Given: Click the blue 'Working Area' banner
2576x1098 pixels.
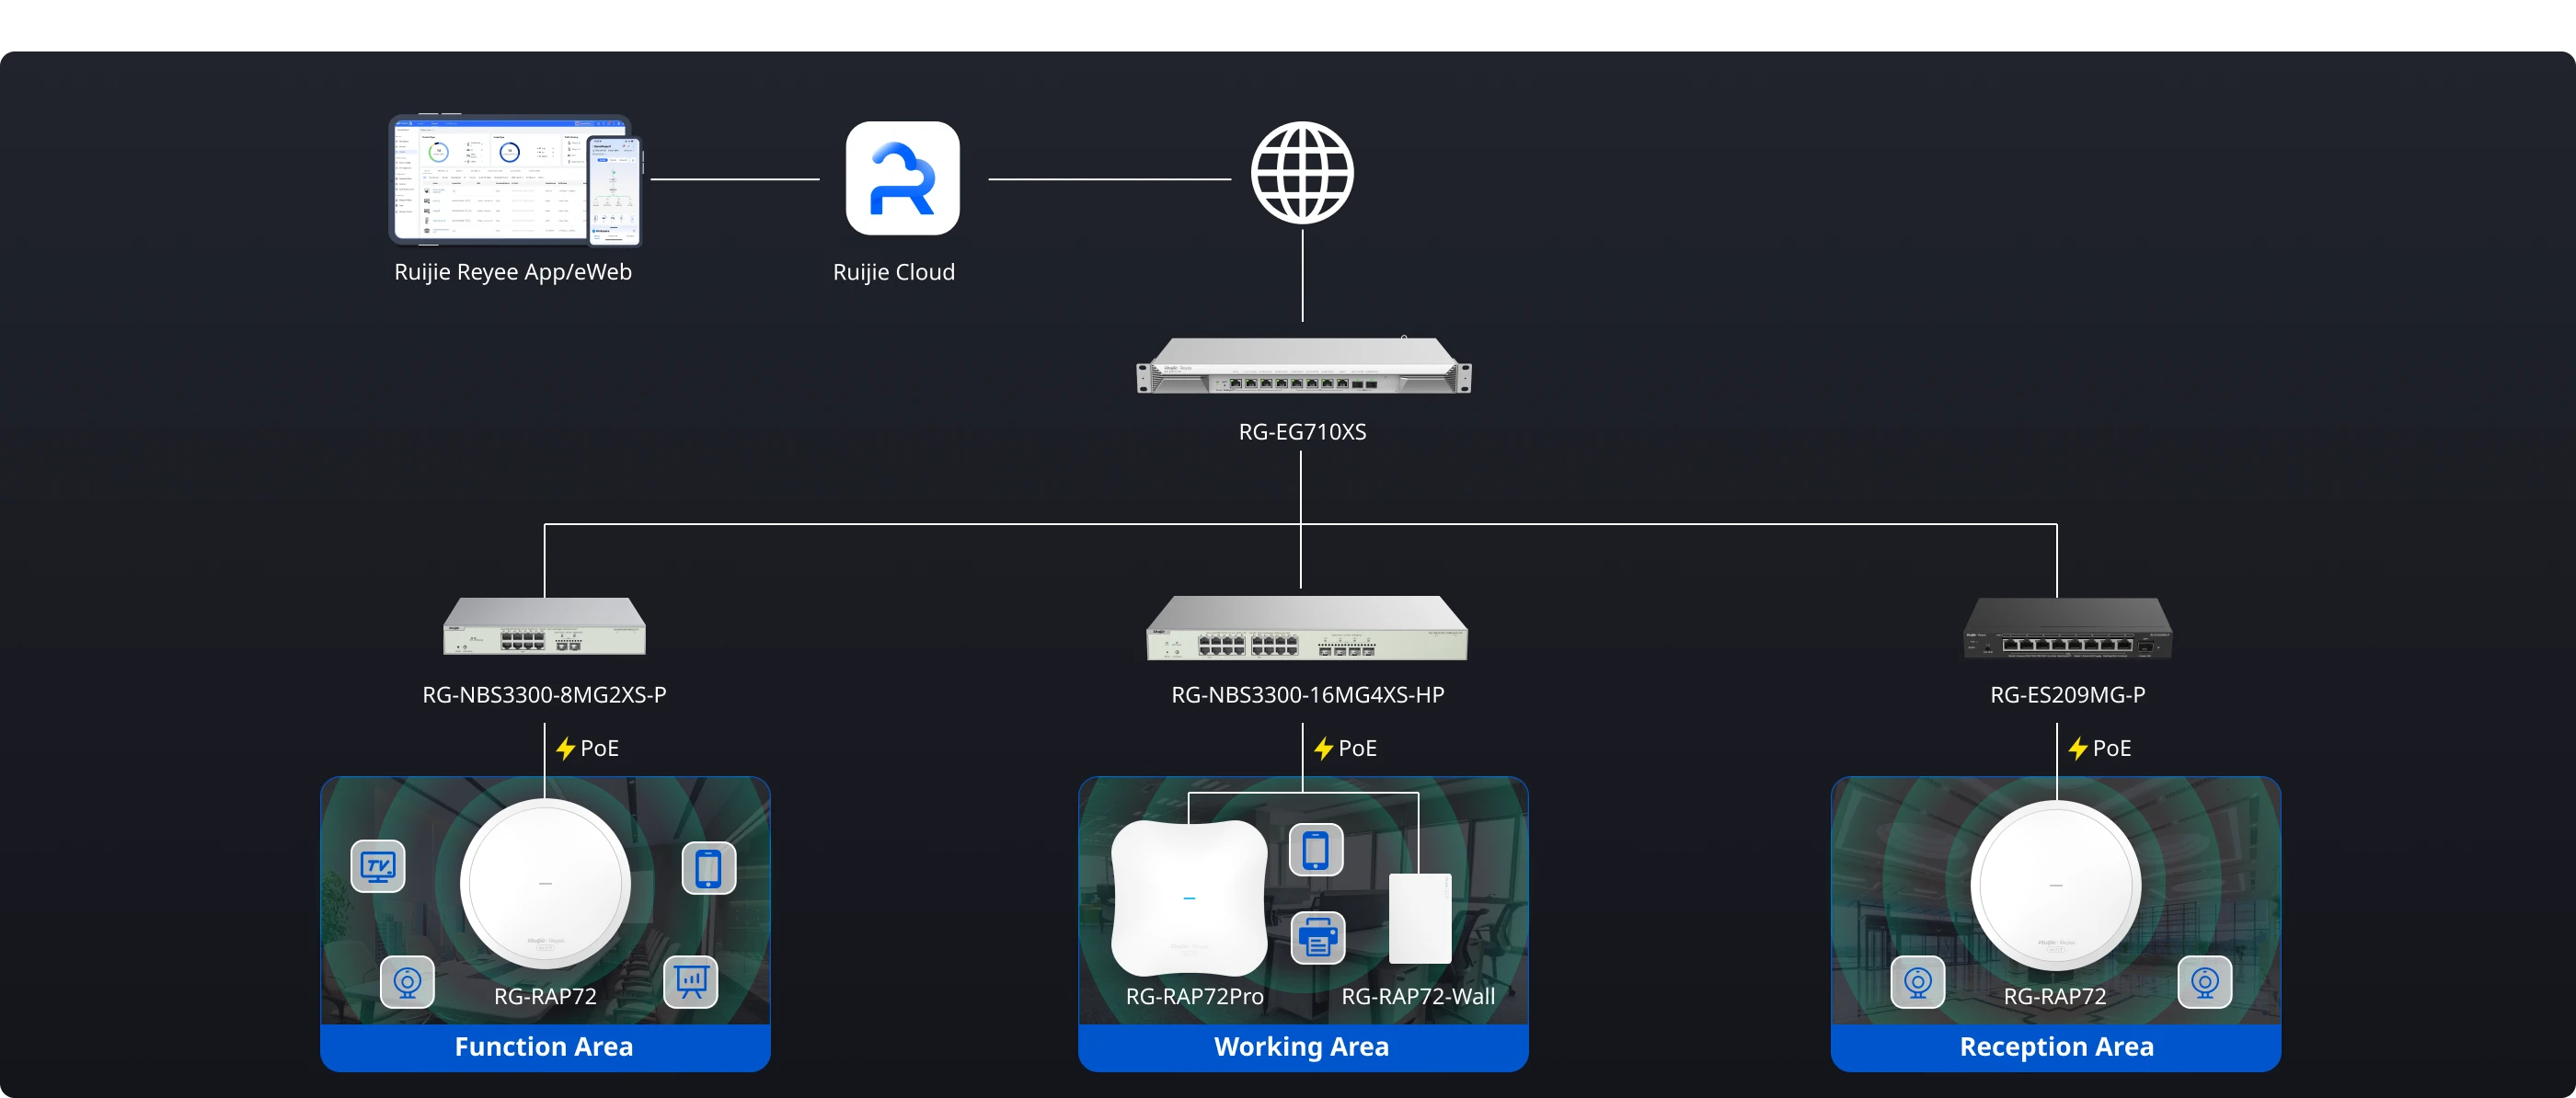Looking at the screenshot, I should pyautogui.click(x=1303, y=1047).
